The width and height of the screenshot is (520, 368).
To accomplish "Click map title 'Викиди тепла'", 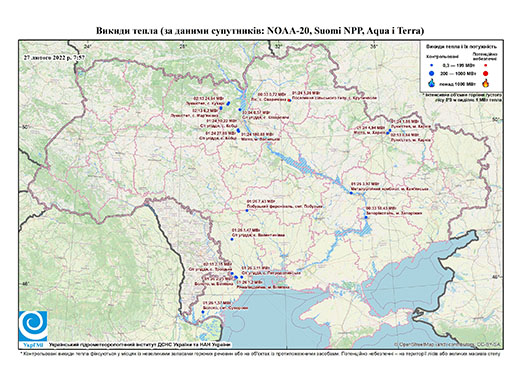I will click(x=260, y=31).
